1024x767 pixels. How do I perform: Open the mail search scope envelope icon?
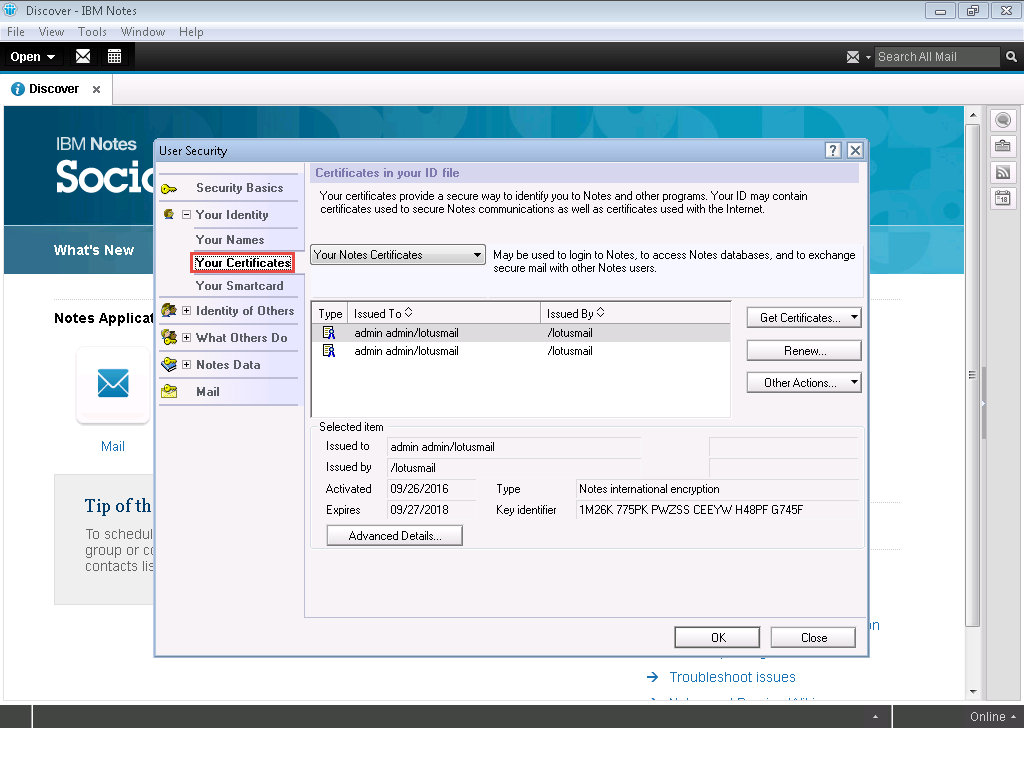(x=853, y=57)
